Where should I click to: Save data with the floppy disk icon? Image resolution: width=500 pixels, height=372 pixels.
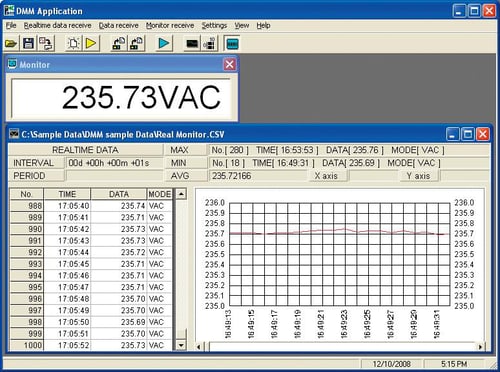(28, 43)
